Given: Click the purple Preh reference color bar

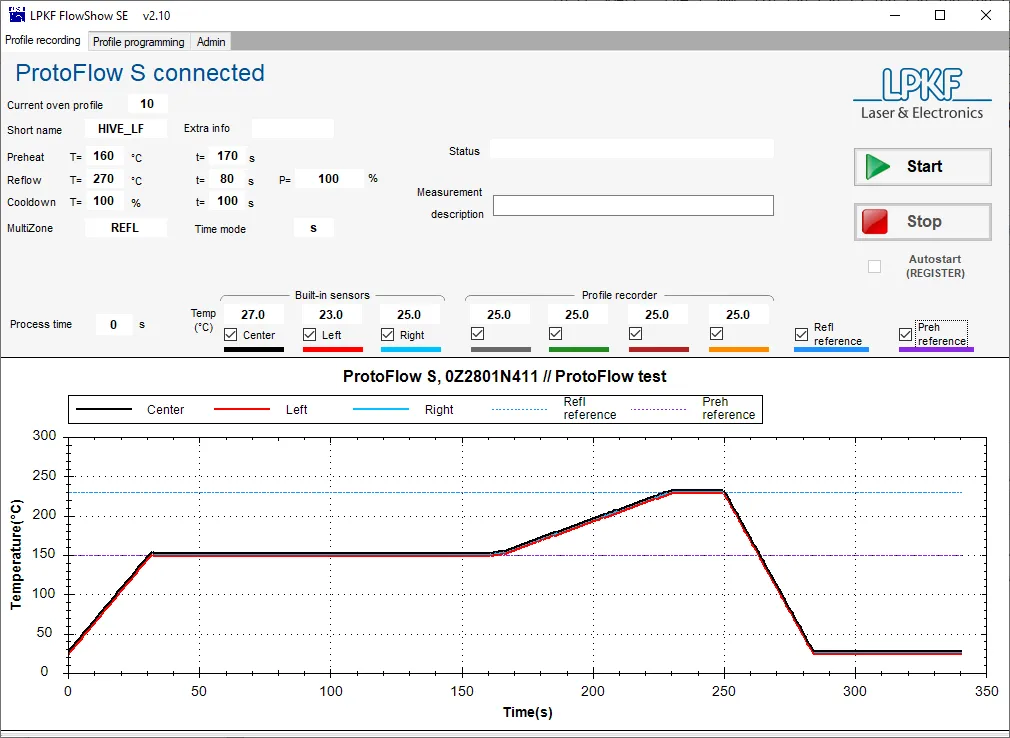Looking at the screenshot, I should click(936, 350).
